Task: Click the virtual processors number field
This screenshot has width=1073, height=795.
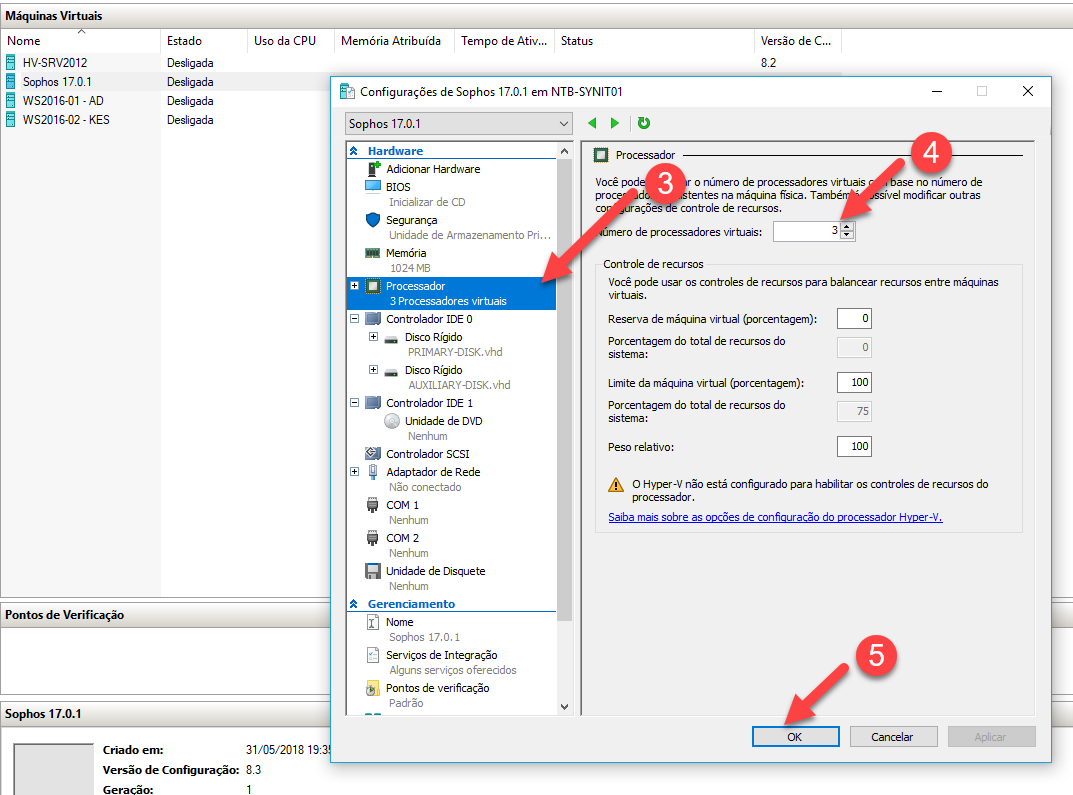Action: (x=807, y=231)
